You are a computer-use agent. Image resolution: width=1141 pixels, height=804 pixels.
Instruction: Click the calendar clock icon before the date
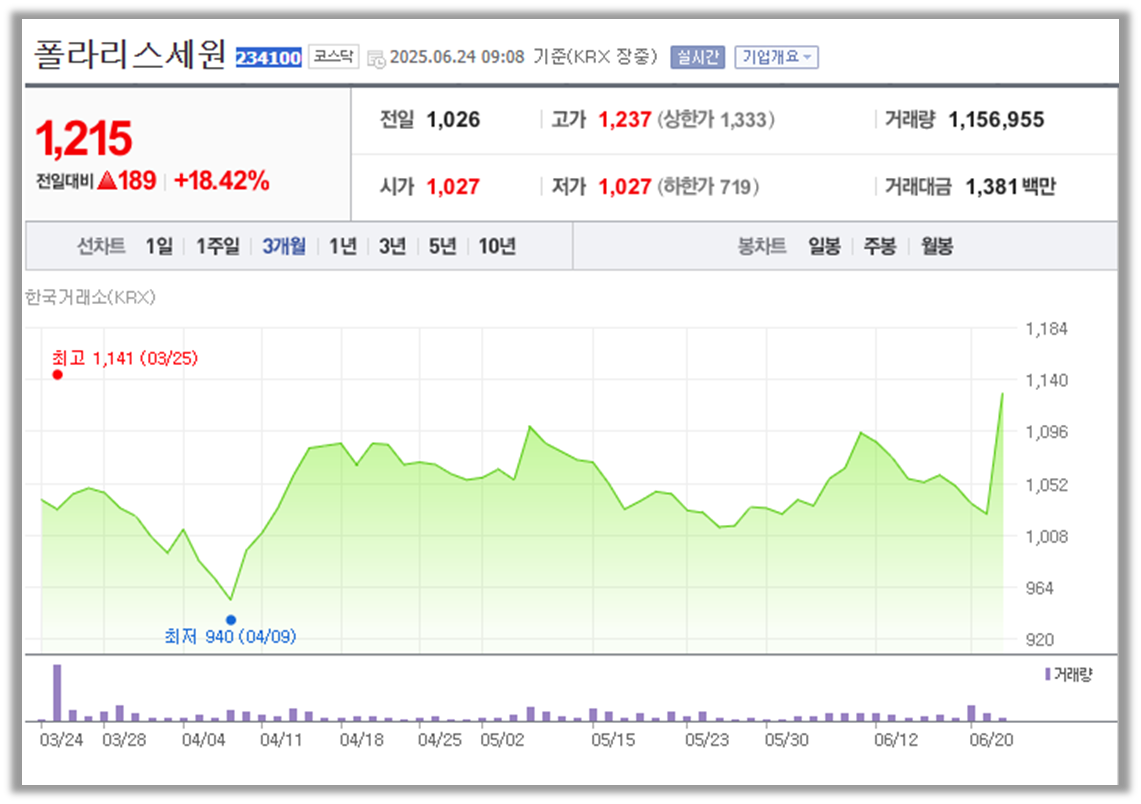tap(376, 59)
